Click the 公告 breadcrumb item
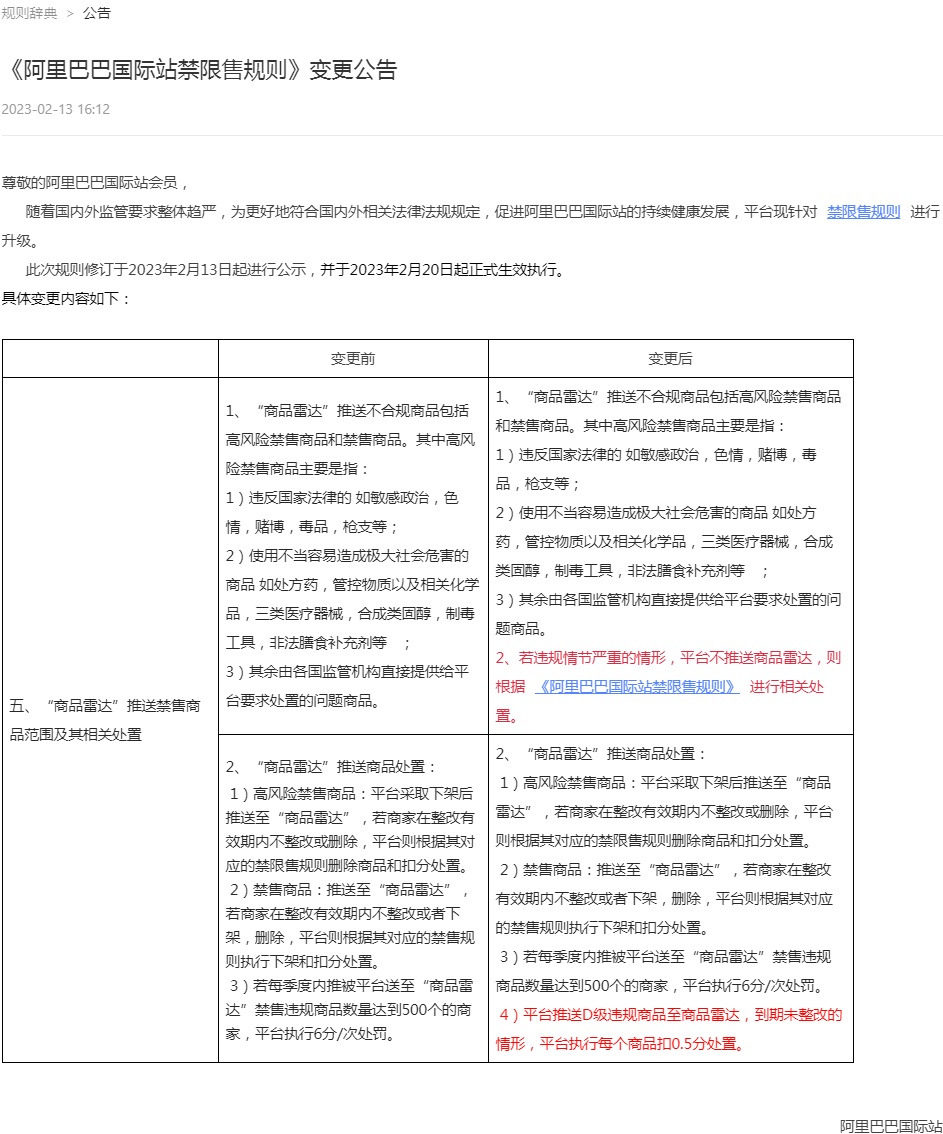Viewport: 943px width, 1134px height. 97,13
